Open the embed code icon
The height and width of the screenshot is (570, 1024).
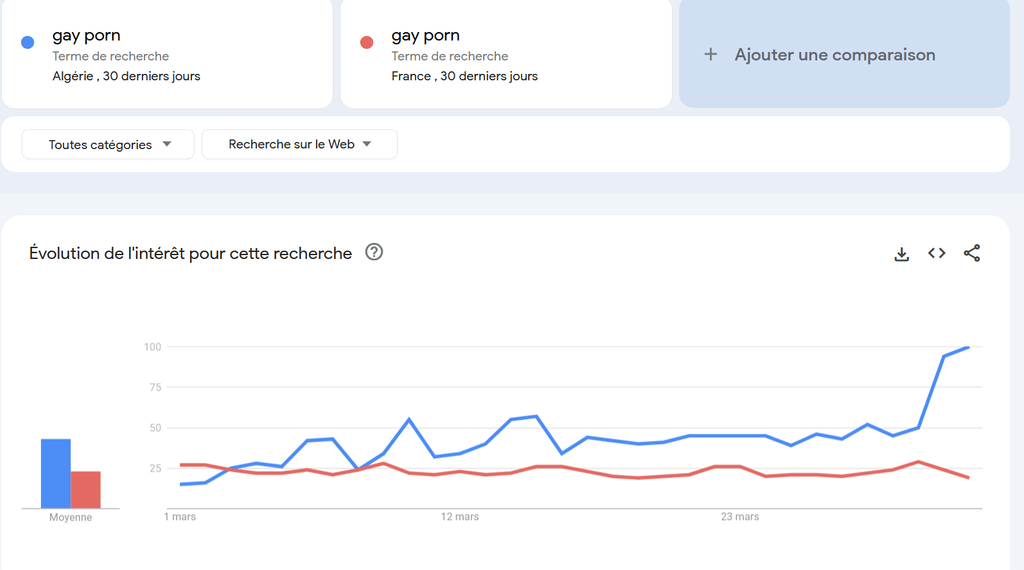click(x=936, y=254)
